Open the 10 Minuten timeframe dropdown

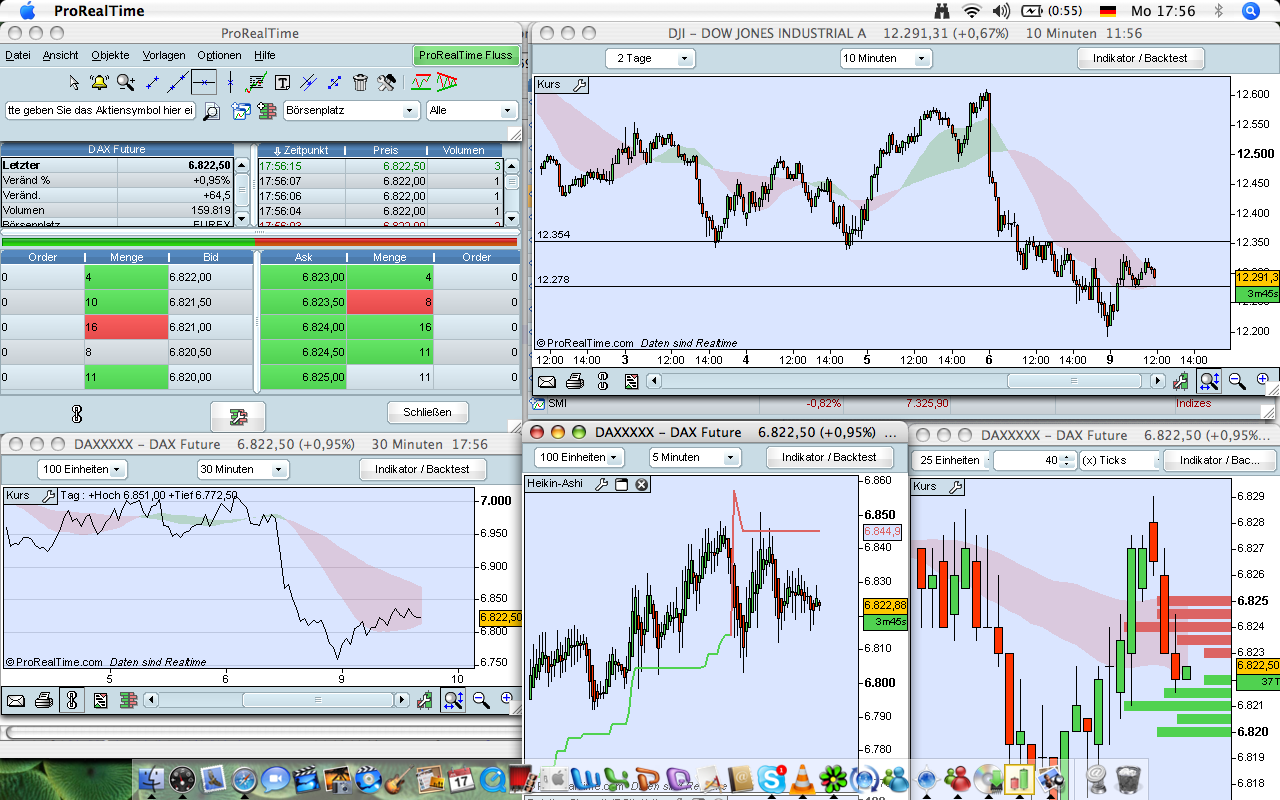coord(886,59)
